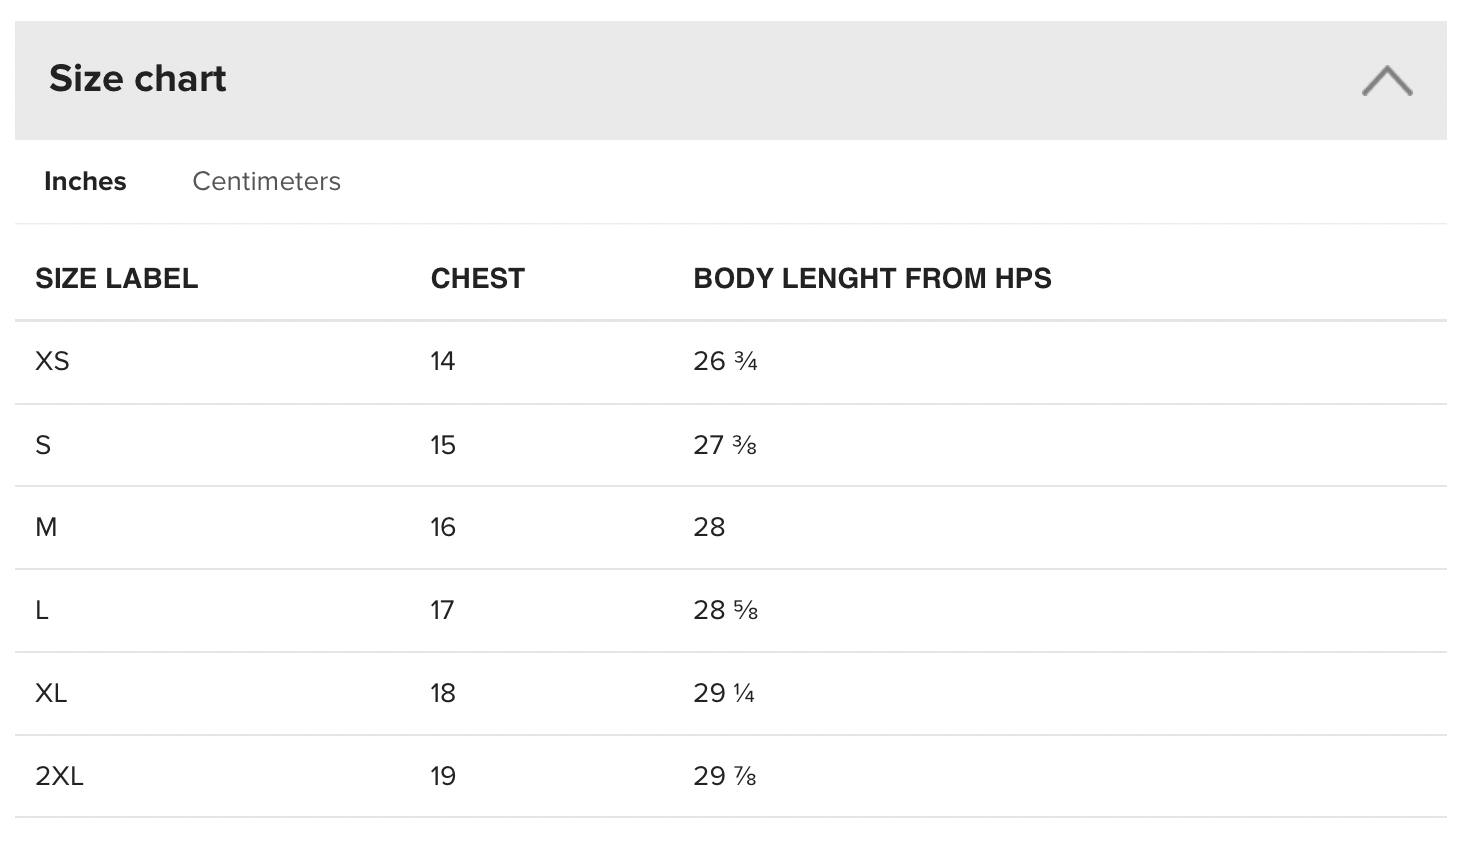
Task: Click body length value 27 ⅜
Action: click(x=725, y=445)
